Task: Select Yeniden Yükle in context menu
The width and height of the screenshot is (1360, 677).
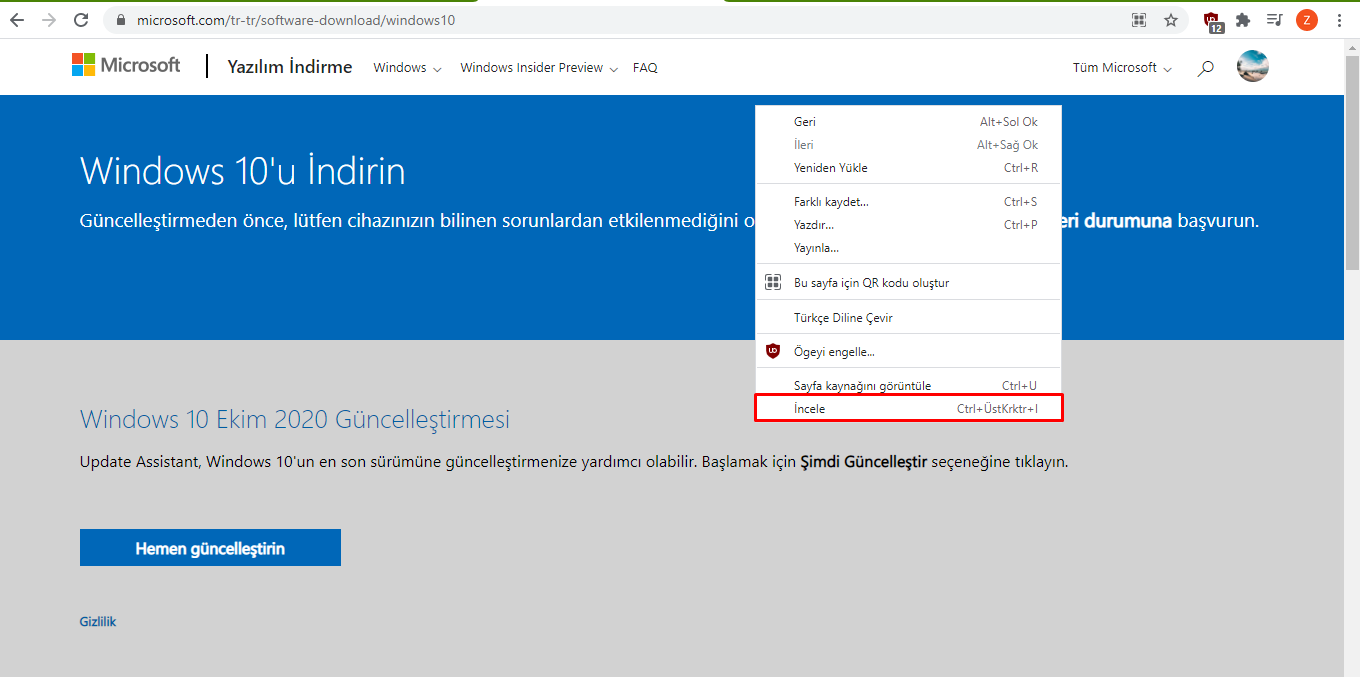Action: (x=908, y=168)
